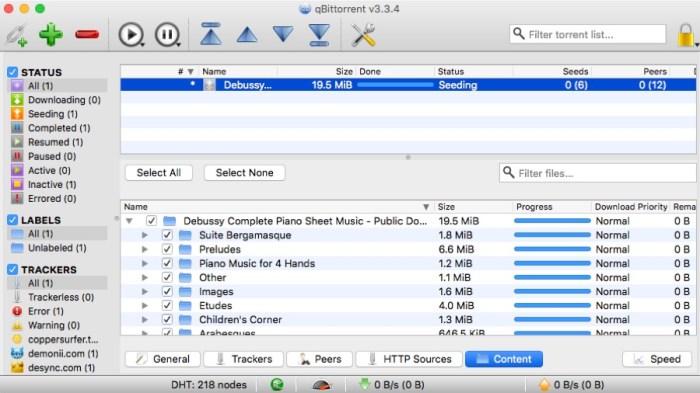
Task: Click the pause button in toolbar
Action: [x=167, y=34]
